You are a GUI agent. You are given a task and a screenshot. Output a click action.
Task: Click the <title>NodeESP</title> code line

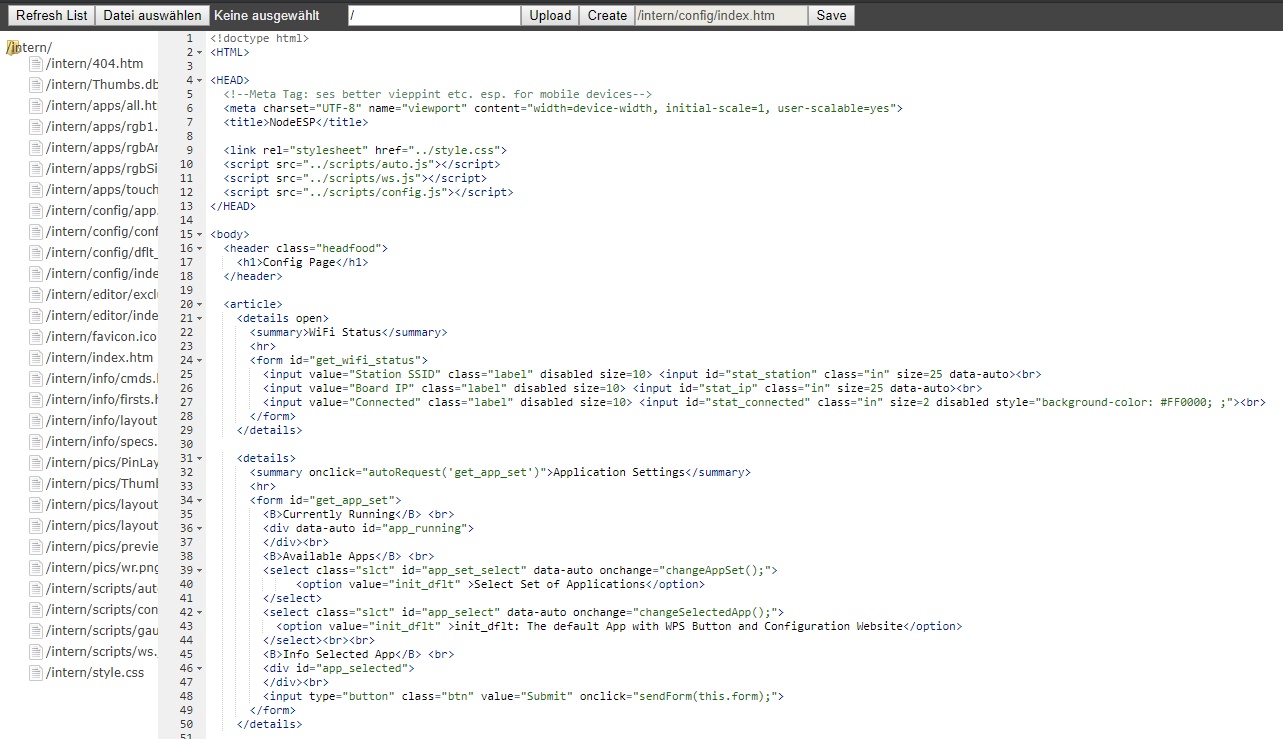pos(295,122)
